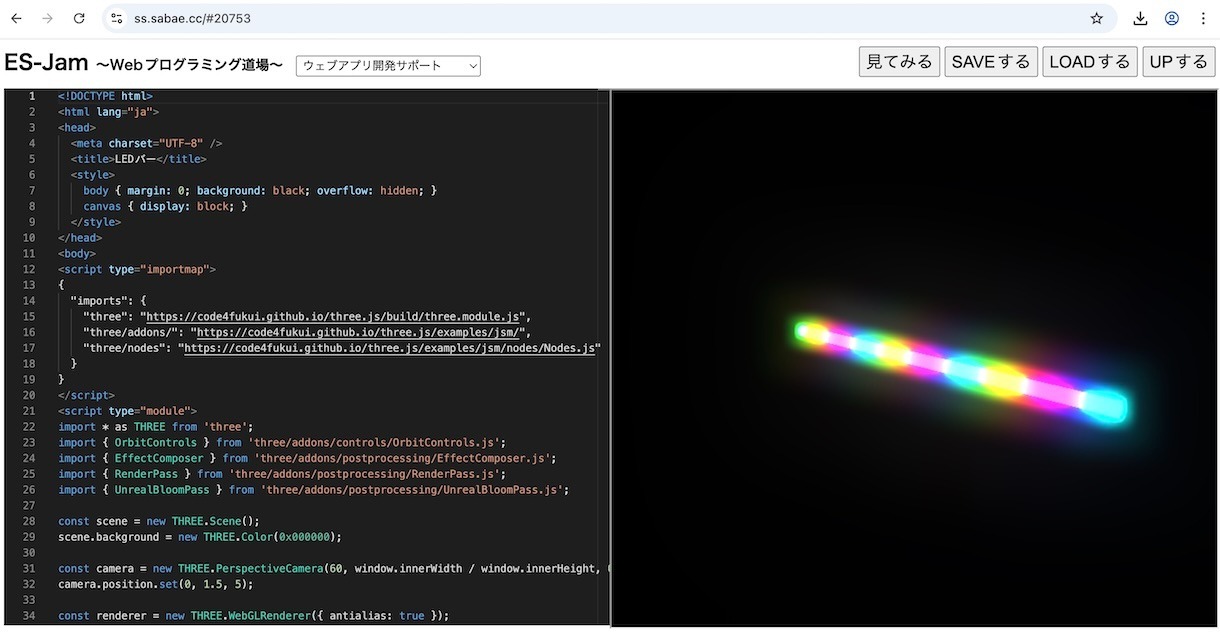
Task: Click the LOADする button
Action: pos(1090,62)
